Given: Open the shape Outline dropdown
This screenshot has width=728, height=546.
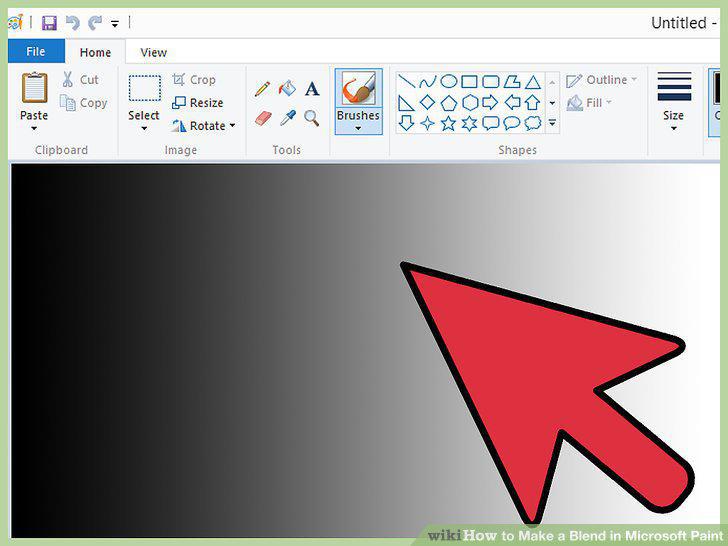Looking at the screenshot, I should 602,80.
